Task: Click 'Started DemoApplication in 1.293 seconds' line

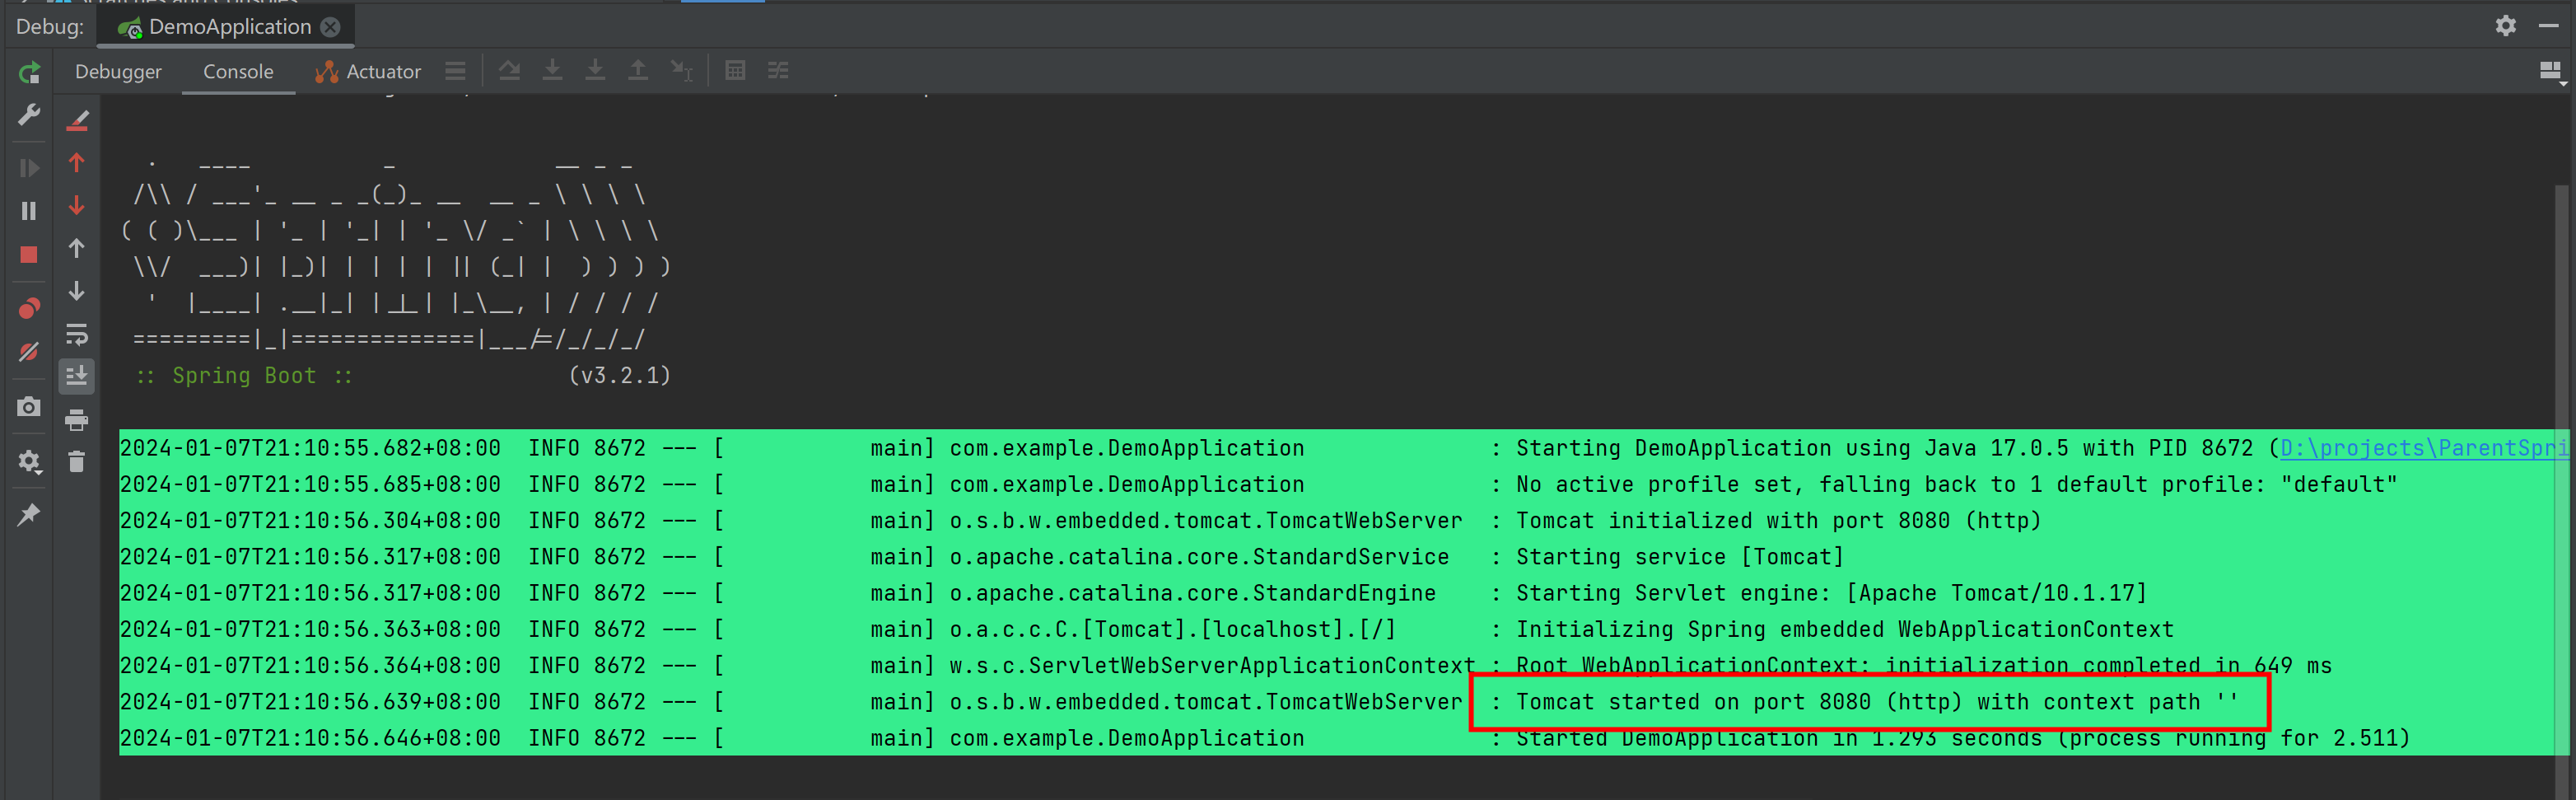Action: (1962, 739)
